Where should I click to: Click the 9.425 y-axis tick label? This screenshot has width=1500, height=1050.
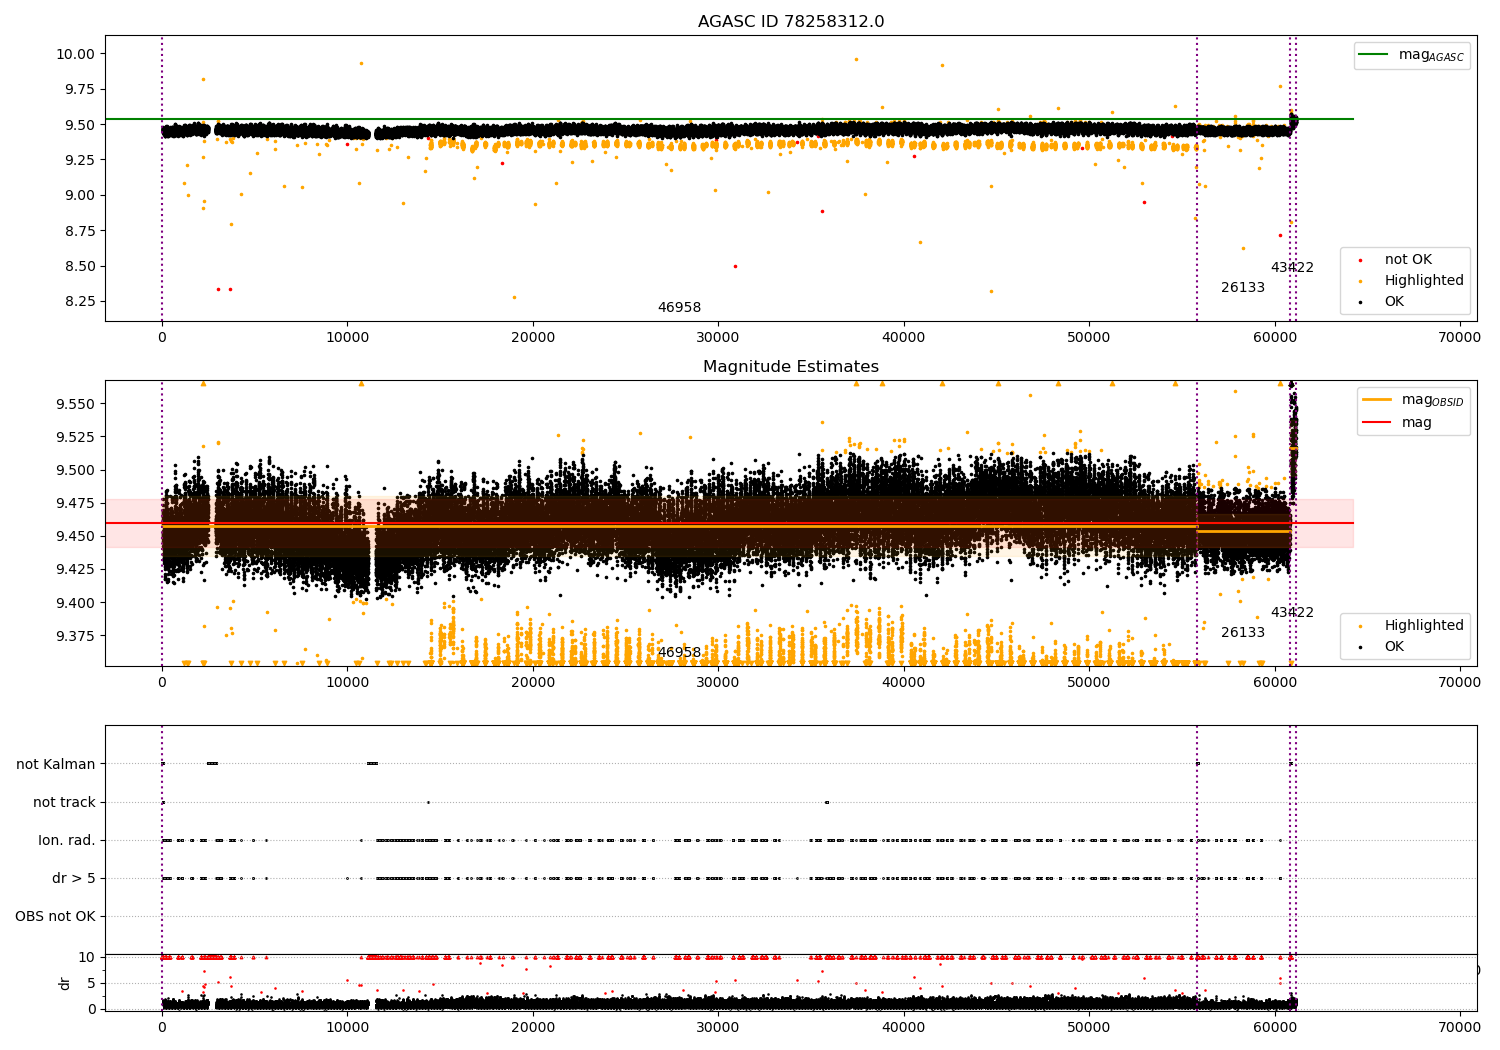(76, 569)
